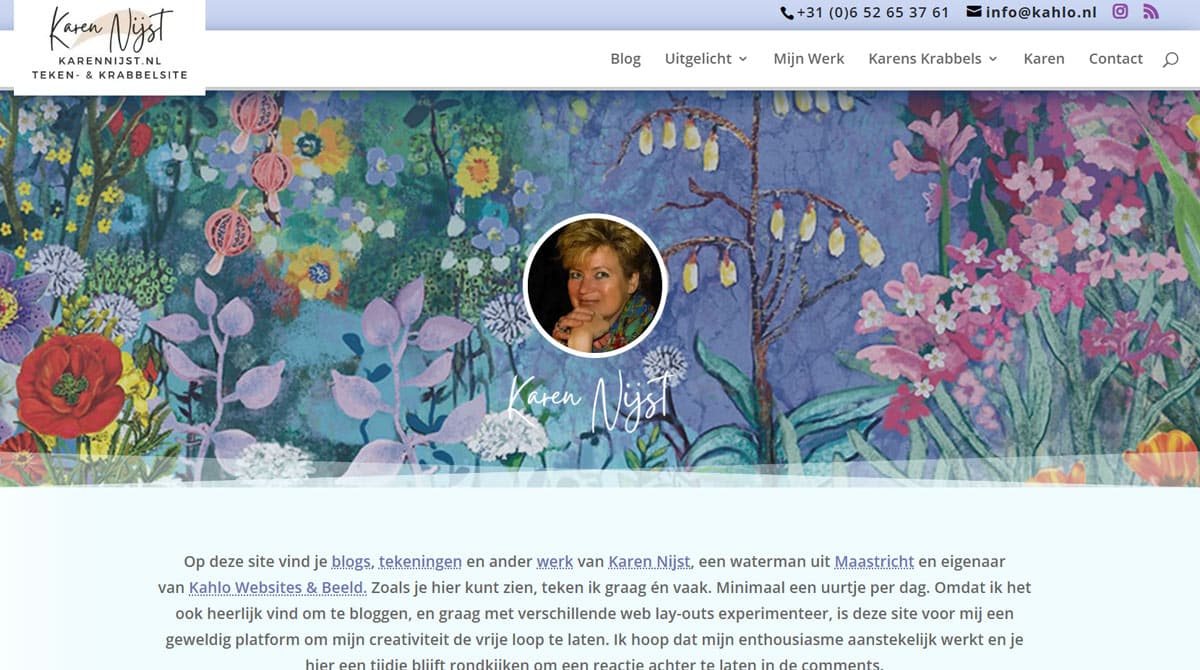Viewport: 1200px width, 670px height.
Task: Click the Karen Nijst site logo
Action: pyautogui.click(x=110, y=45)
